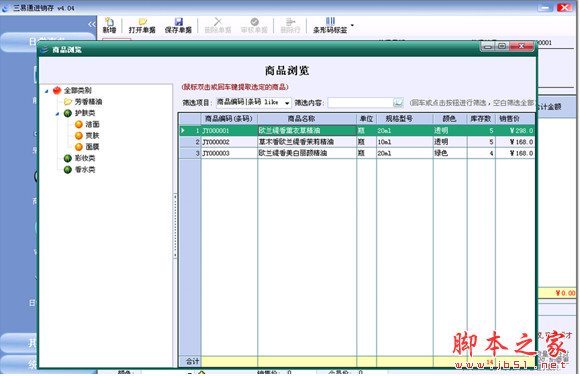Select the 护肤类 category
The image size is (580, 376).
pyautogui.click(x=85, y=113)
